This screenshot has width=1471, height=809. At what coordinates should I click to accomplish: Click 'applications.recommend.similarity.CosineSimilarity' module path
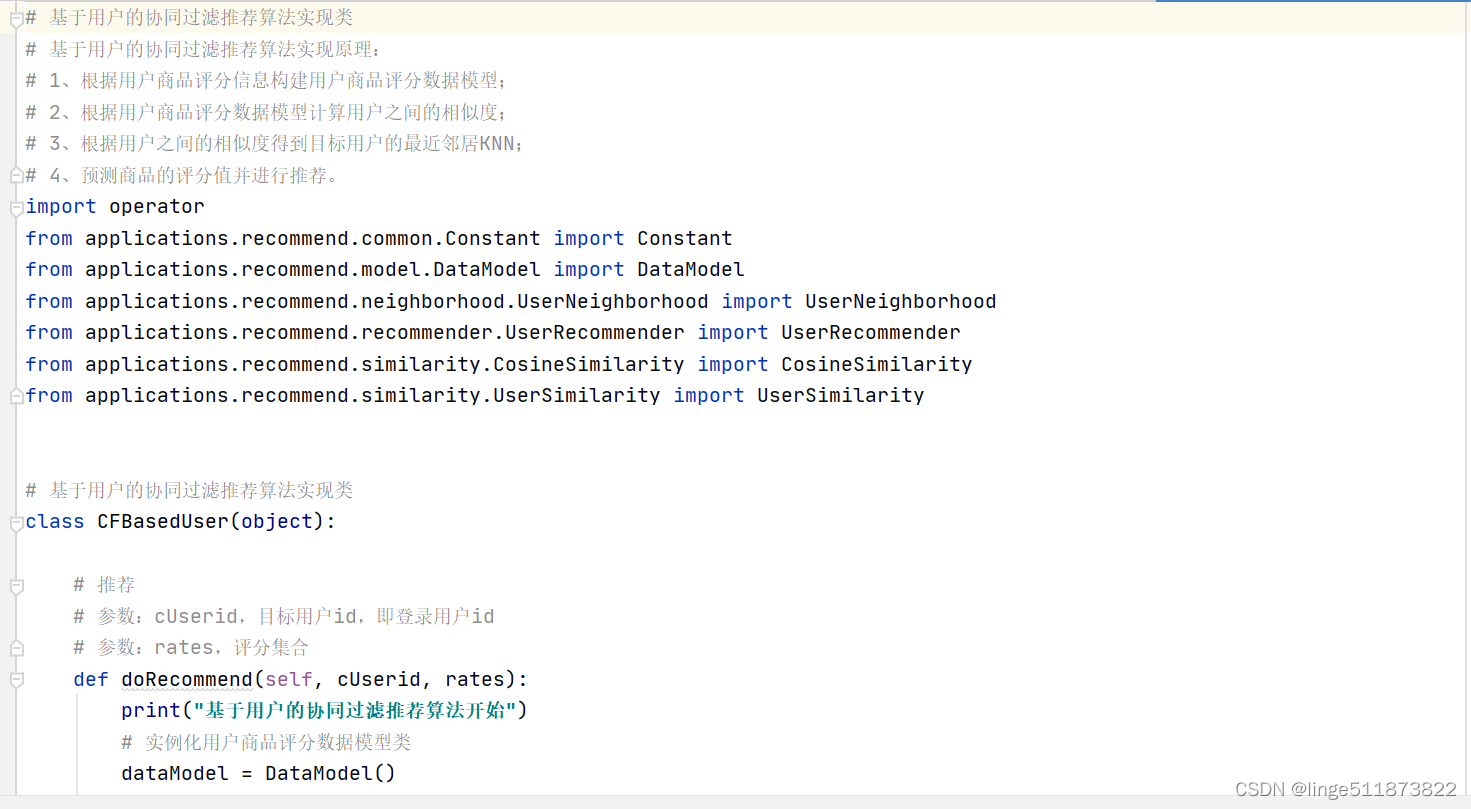tap(385, 365)
